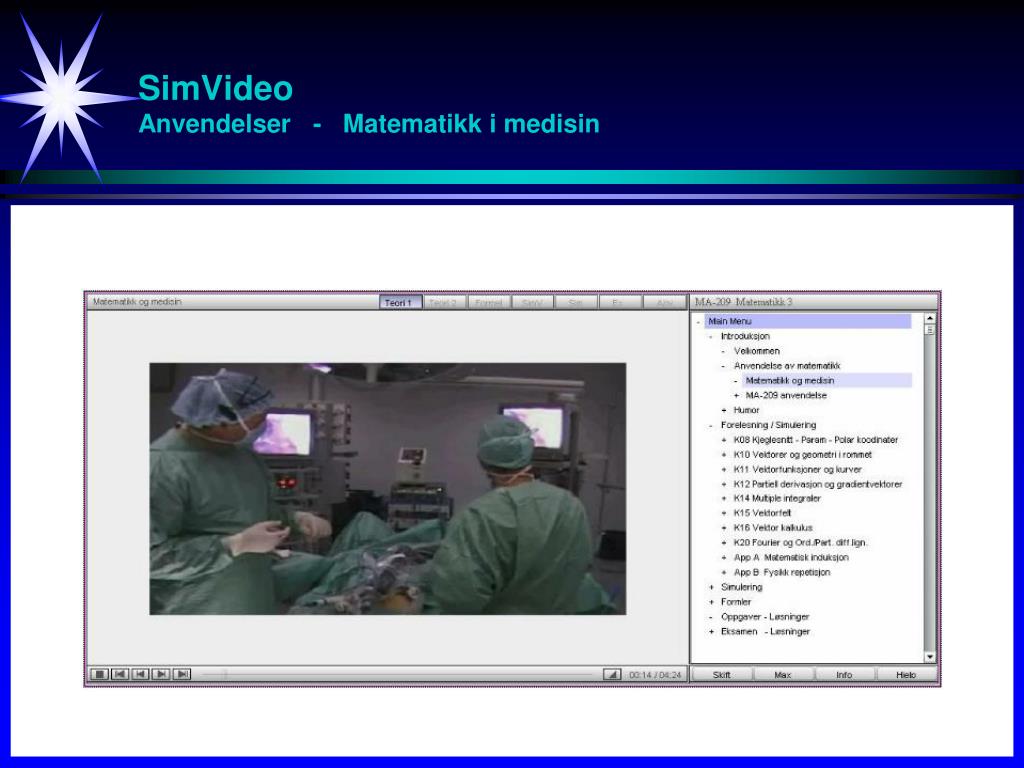Select the Formler label
This screenshot has height=768, width=1024.
point(736,602)
